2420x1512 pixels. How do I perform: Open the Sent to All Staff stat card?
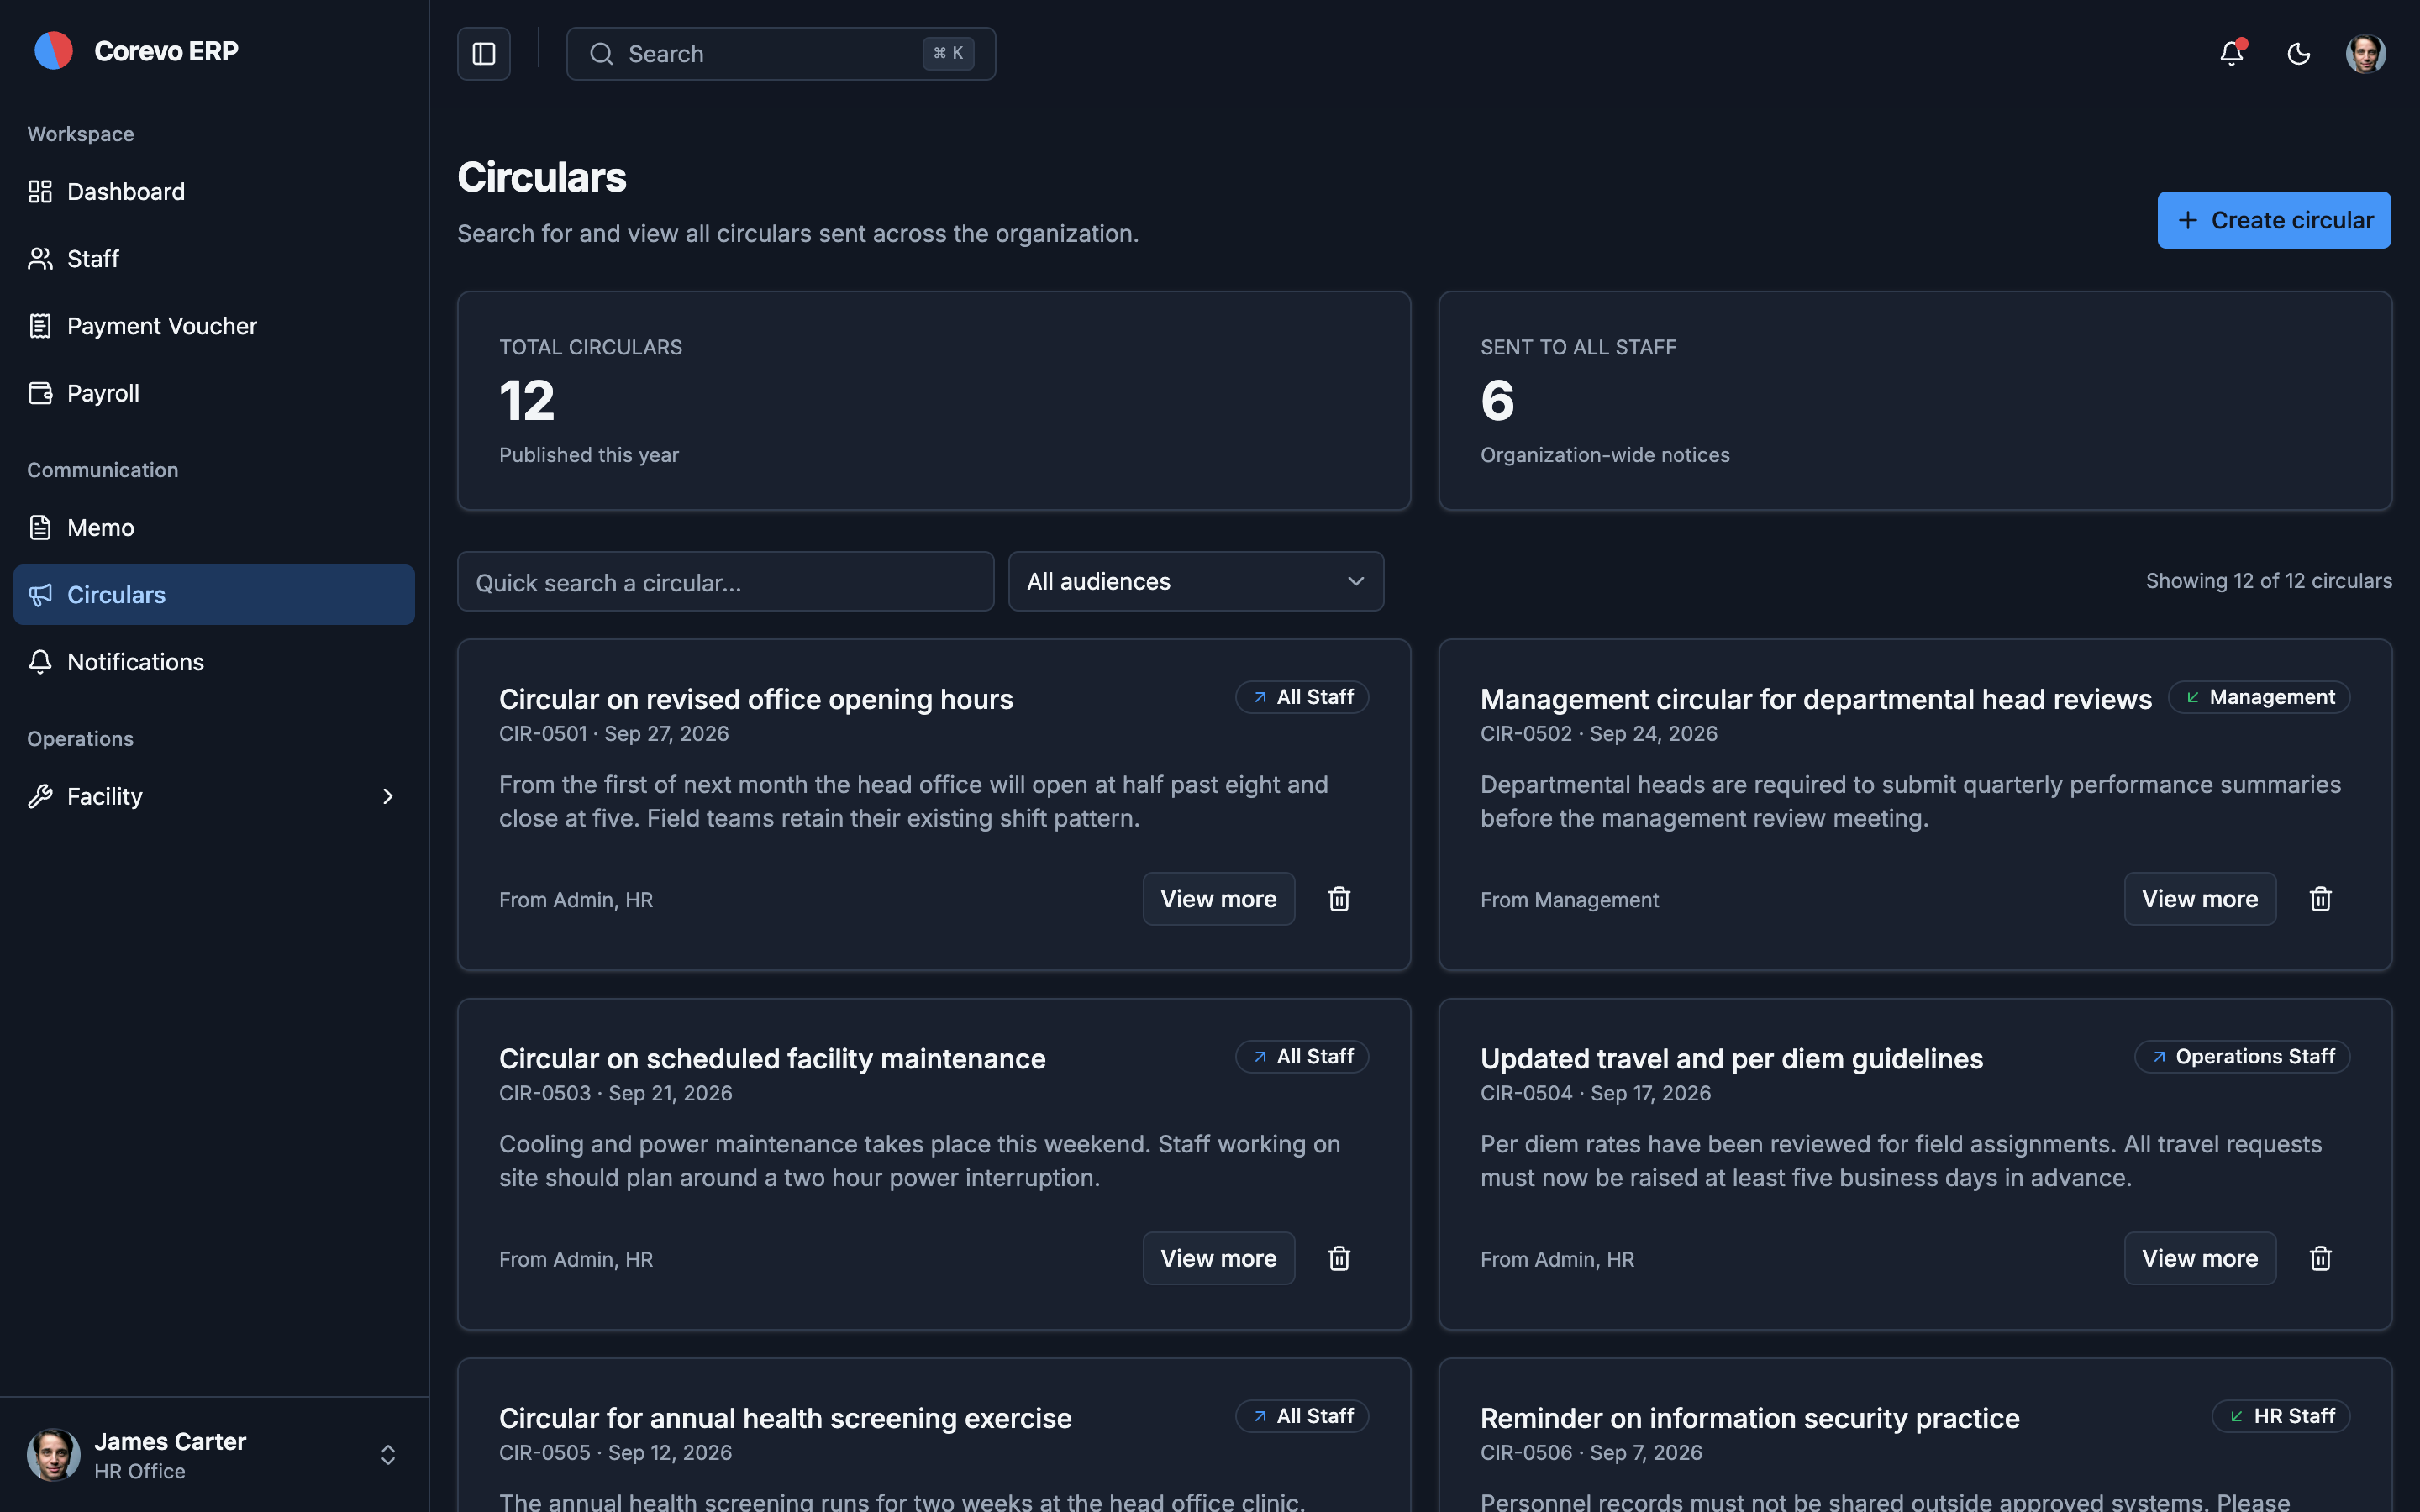[x=1915, y=401]
